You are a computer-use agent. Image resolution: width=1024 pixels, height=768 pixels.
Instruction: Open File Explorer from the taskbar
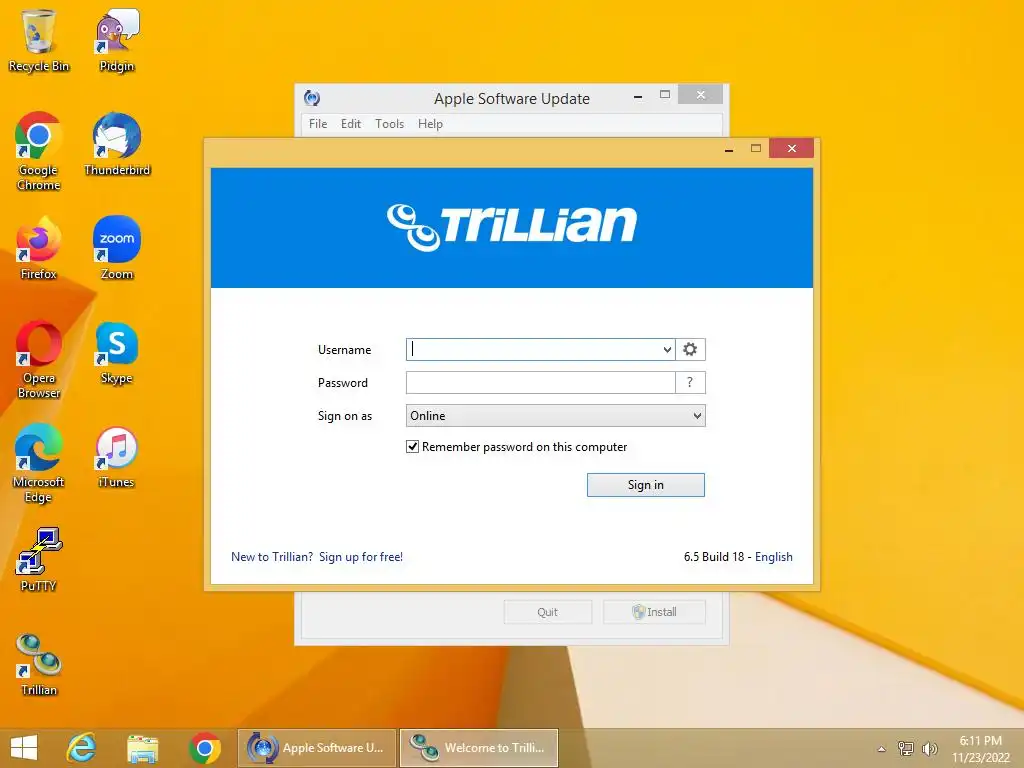click(x=142, y=748)
